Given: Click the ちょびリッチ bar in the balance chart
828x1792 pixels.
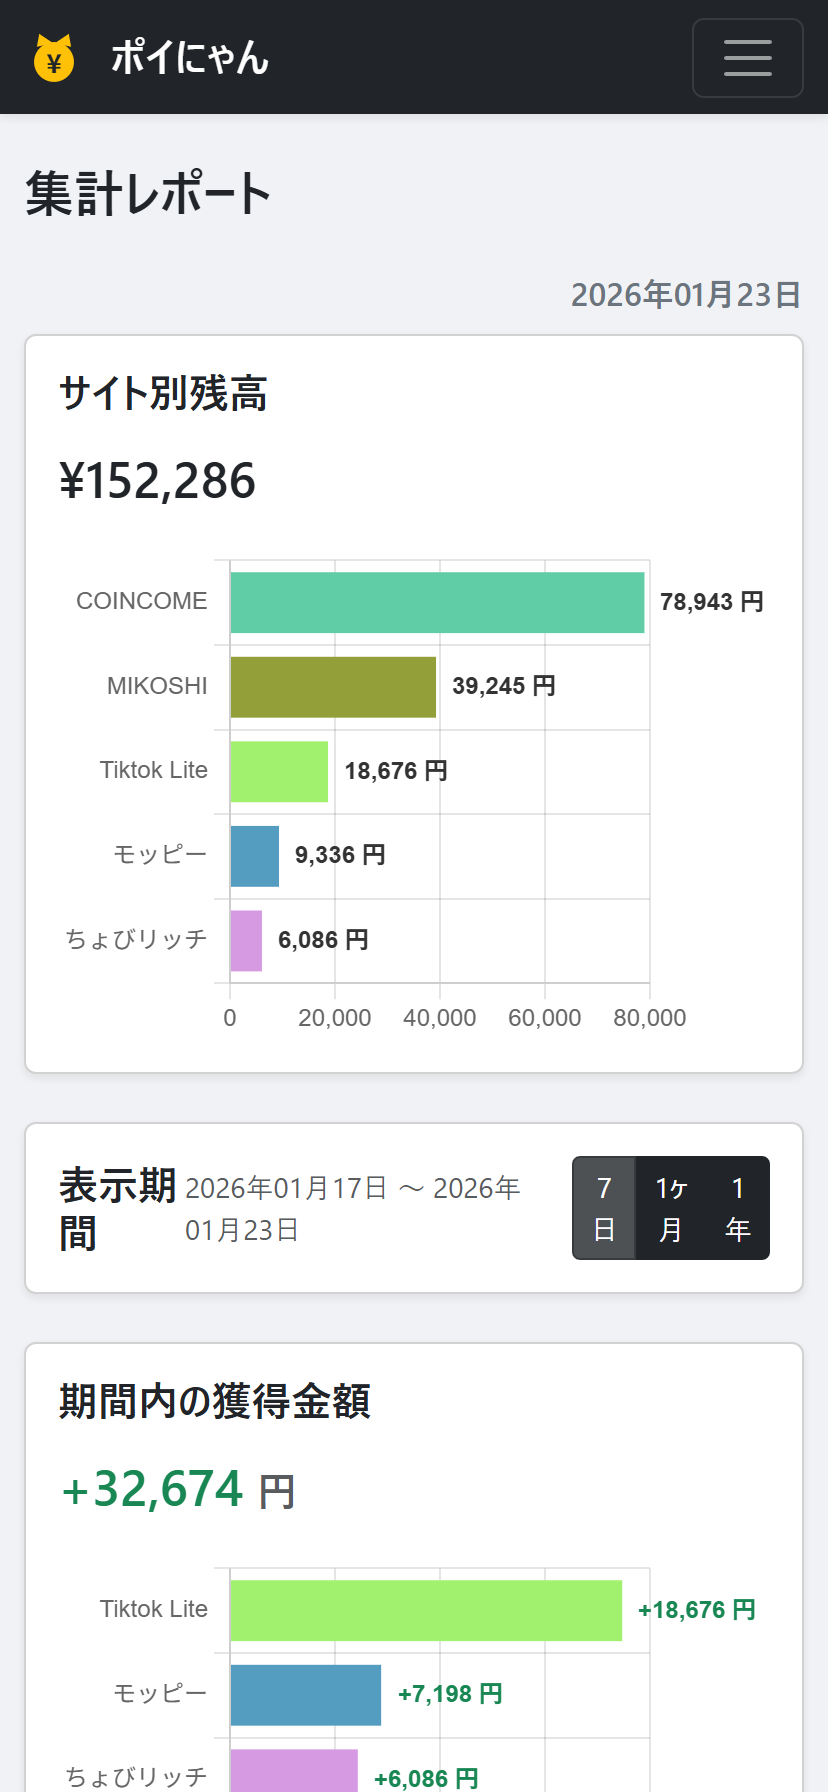Looking at the screenshot, I should coord(245,939).
